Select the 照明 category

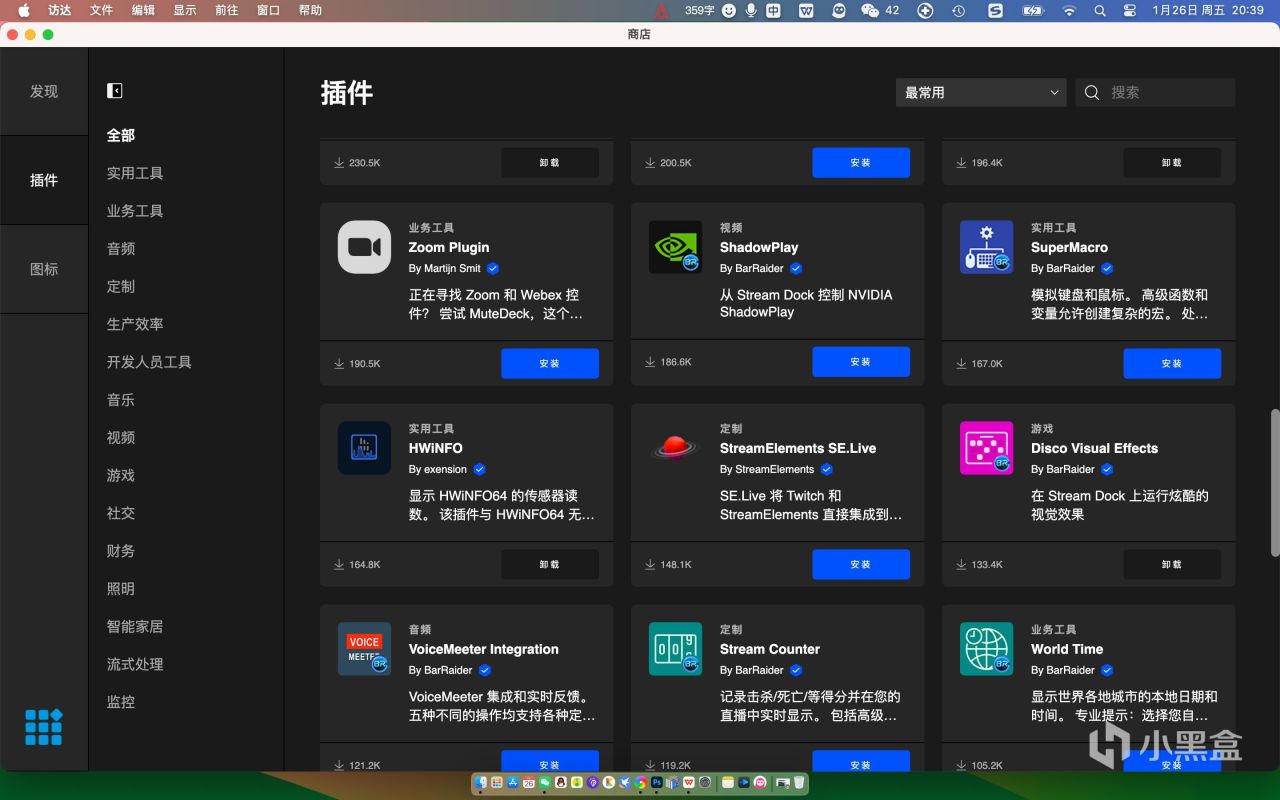(x=121, y=589)
